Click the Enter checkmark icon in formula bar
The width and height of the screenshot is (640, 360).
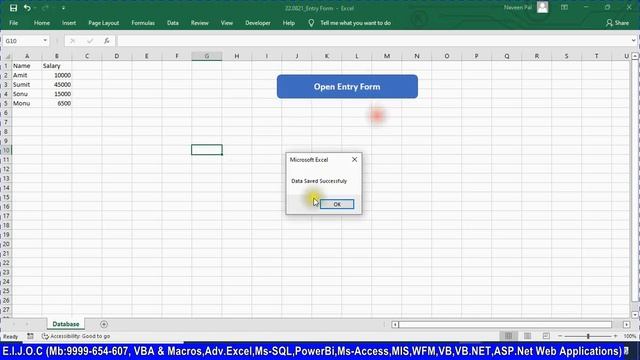[90, 41]
